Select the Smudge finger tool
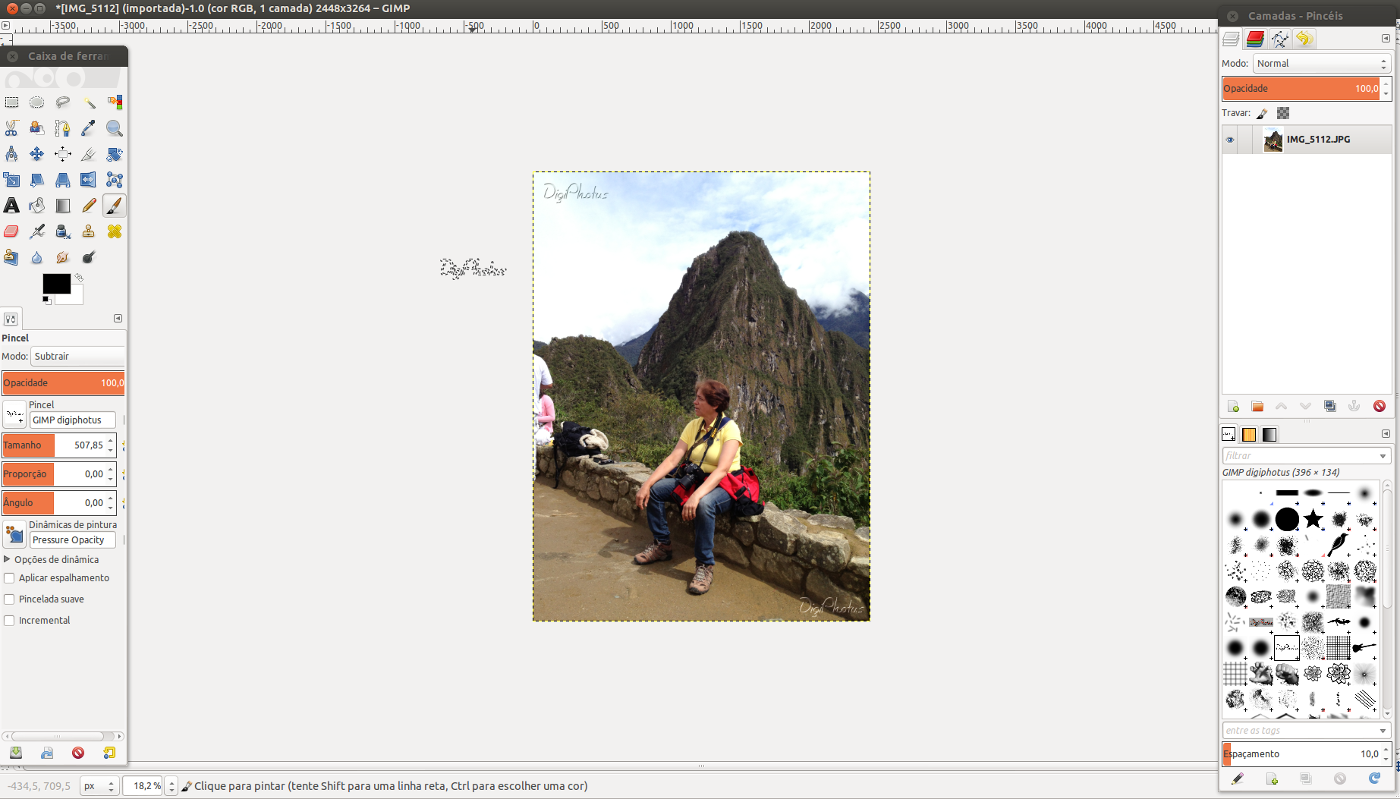 tap(63, 258)
